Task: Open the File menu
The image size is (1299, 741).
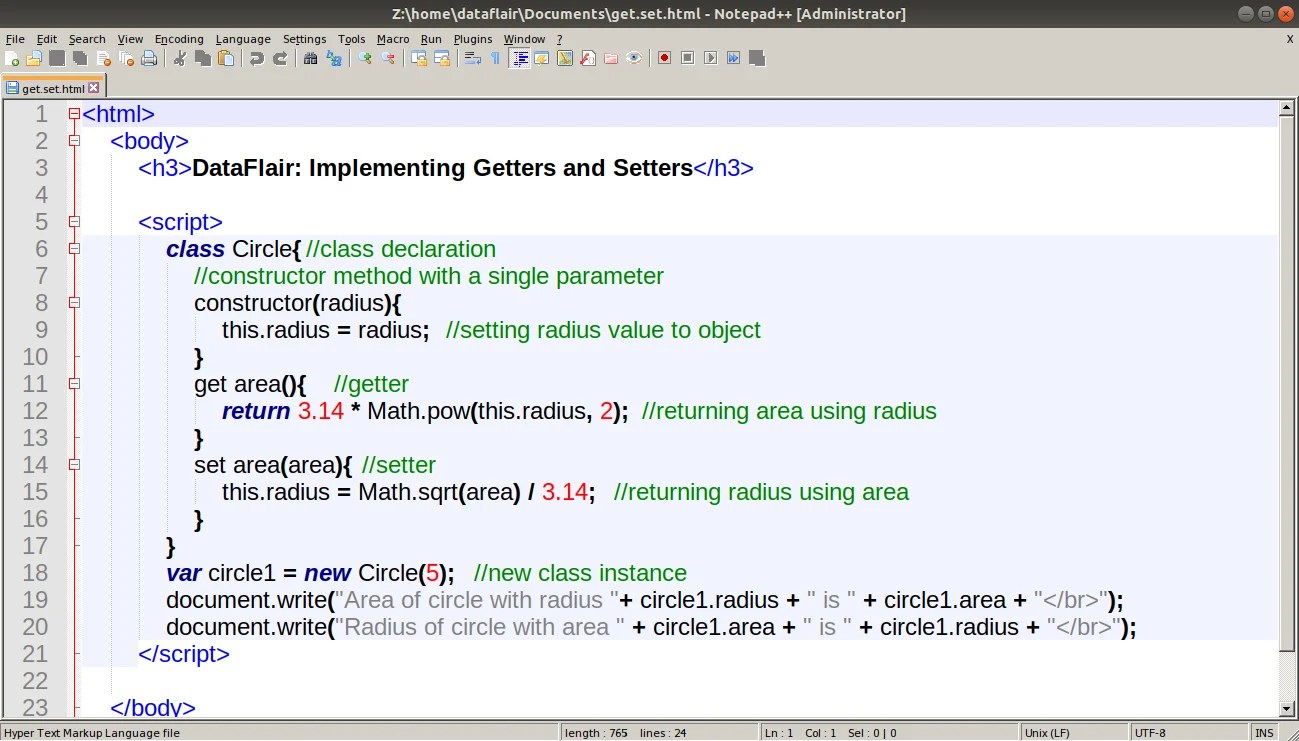Action: (x=15, y=39)
